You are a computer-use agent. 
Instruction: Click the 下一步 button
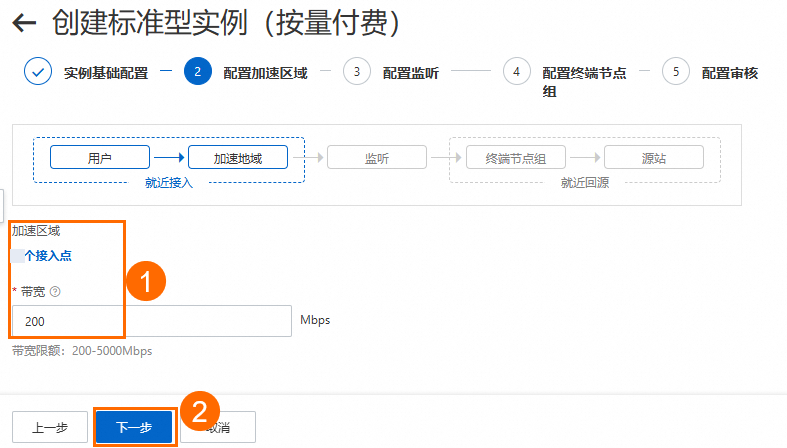click(x=134, y=427)
